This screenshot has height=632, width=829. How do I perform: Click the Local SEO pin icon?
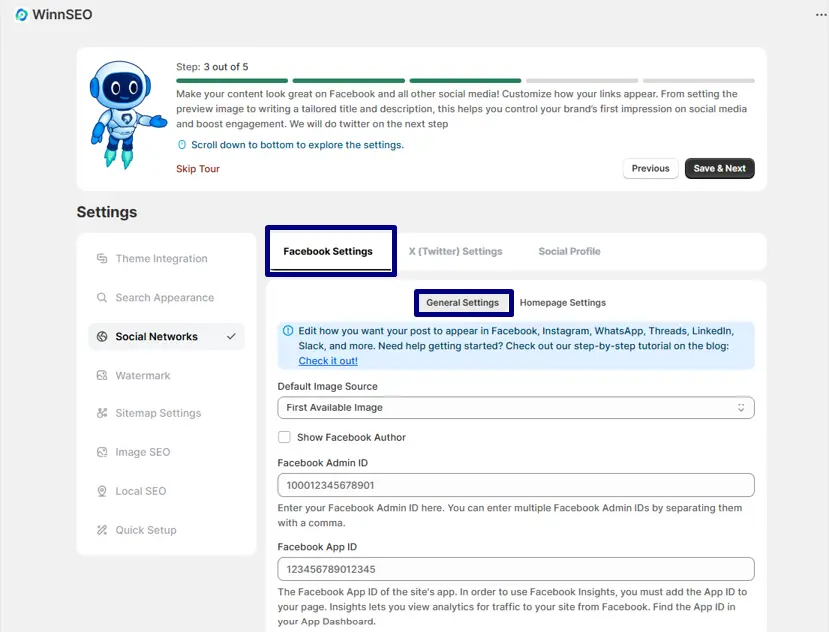click(102, 491)
